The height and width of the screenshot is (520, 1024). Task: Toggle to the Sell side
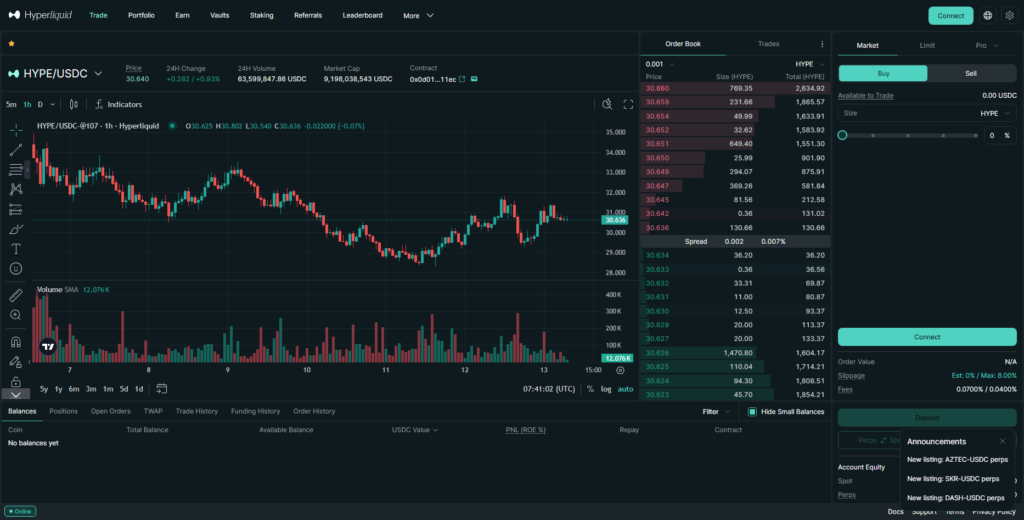[x=971, y=73]
